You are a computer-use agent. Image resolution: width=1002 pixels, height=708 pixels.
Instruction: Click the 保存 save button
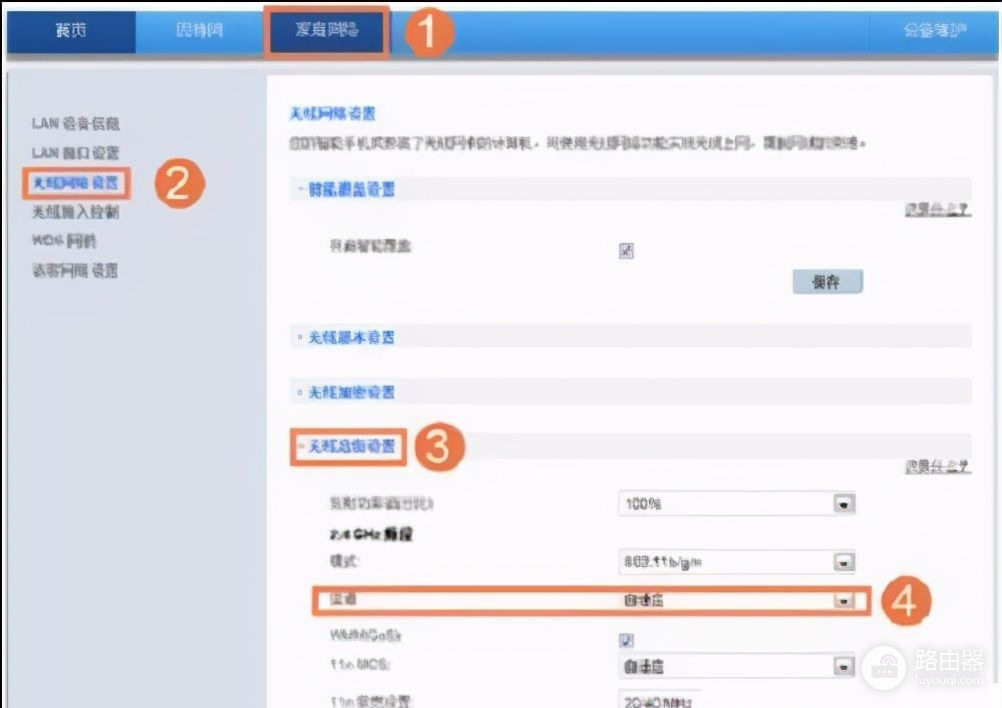[826, 282]
